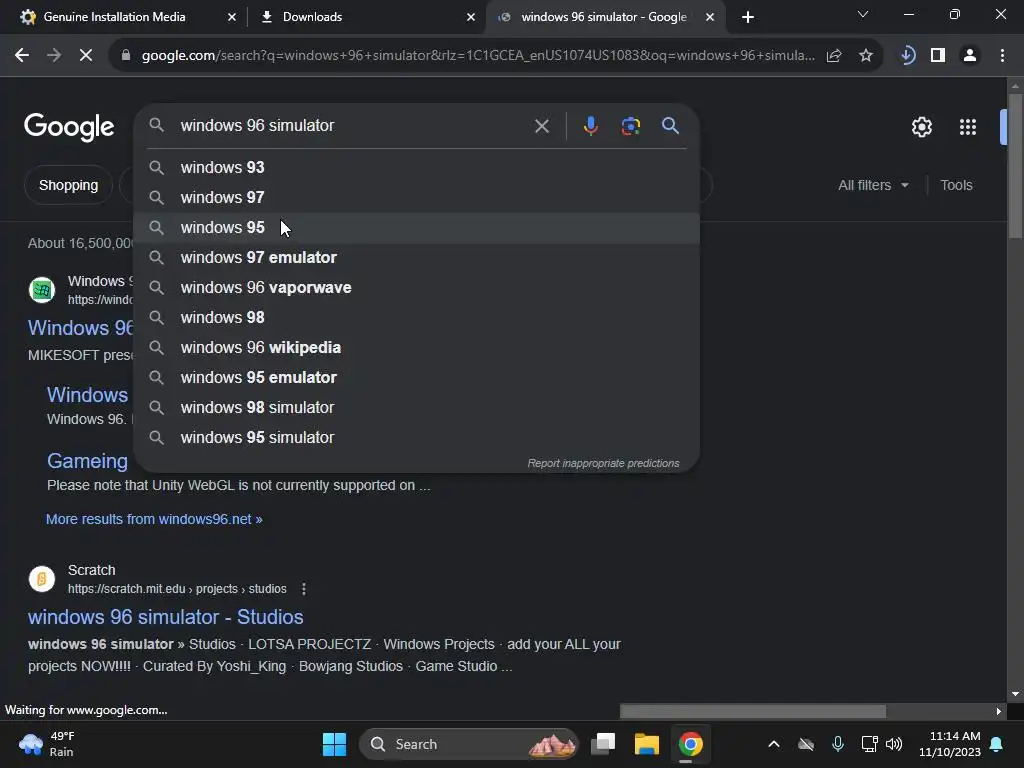
Task: Open clock and date 11:14 AM
Action: (950, 744)
